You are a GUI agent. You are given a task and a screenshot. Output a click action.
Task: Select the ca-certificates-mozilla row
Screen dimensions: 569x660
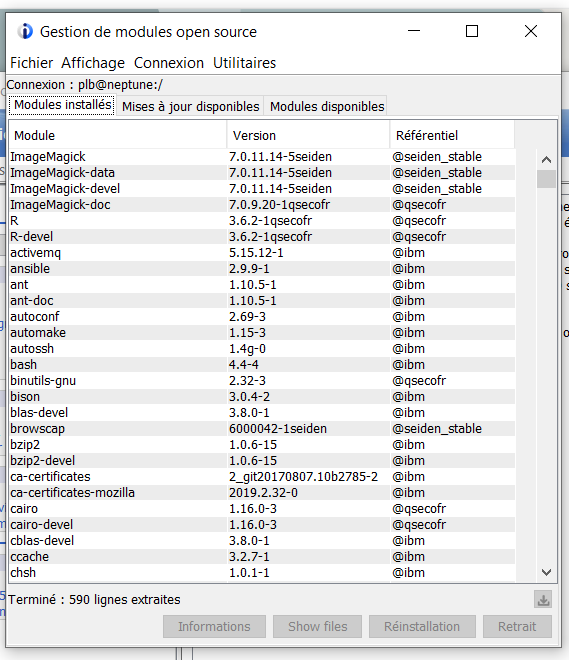[262, 492]
